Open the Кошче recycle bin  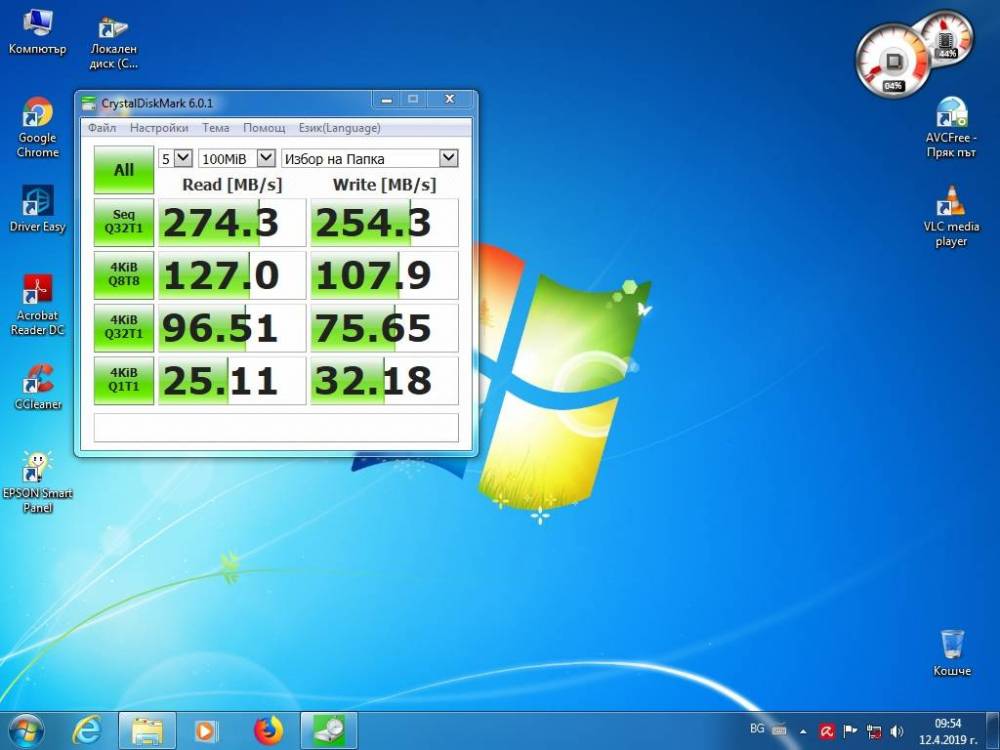[x=952, y=653]
